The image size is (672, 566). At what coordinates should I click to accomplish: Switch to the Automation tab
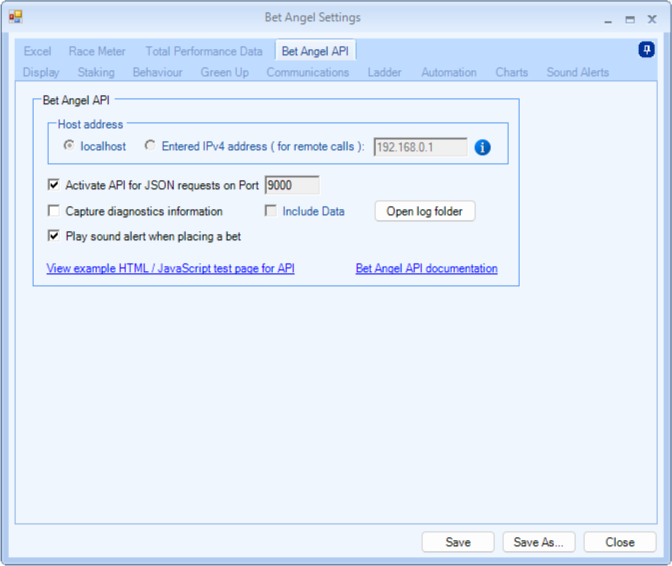tap(449, 72)
